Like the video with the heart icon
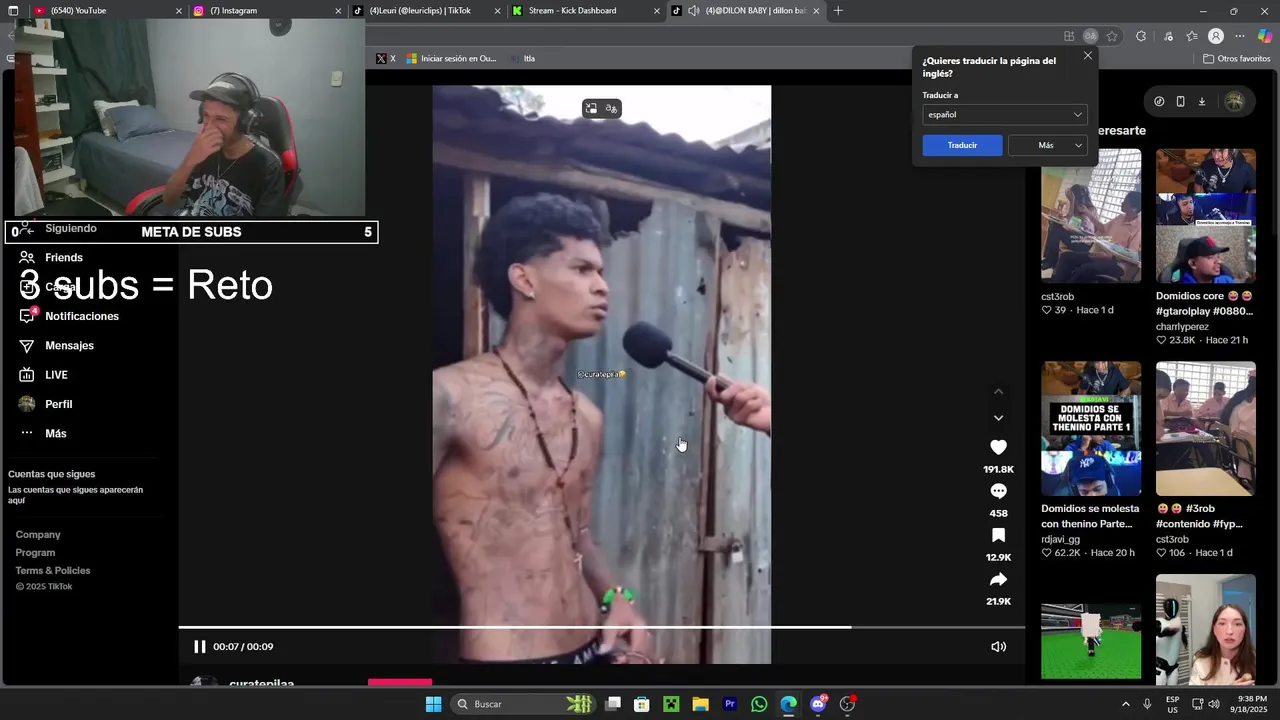Image resolution: width=1280 pixels, height=720 pixels. [x=998, y=447]
